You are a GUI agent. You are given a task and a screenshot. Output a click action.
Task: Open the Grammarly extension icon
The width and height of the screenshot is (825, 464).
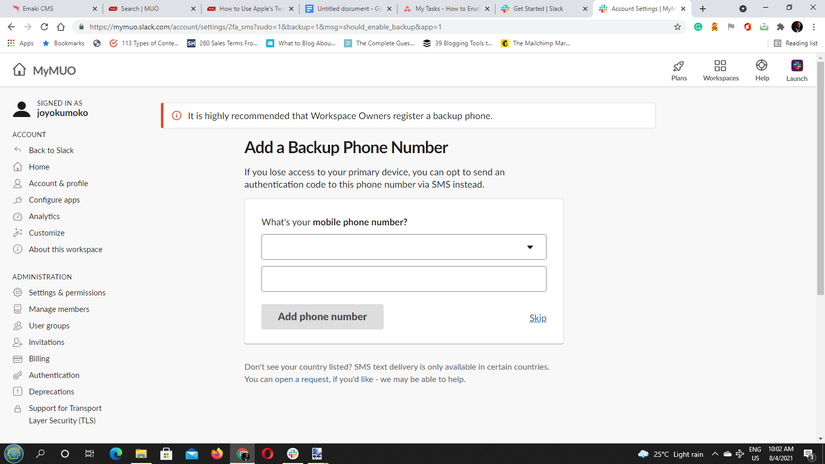[698, 27]
